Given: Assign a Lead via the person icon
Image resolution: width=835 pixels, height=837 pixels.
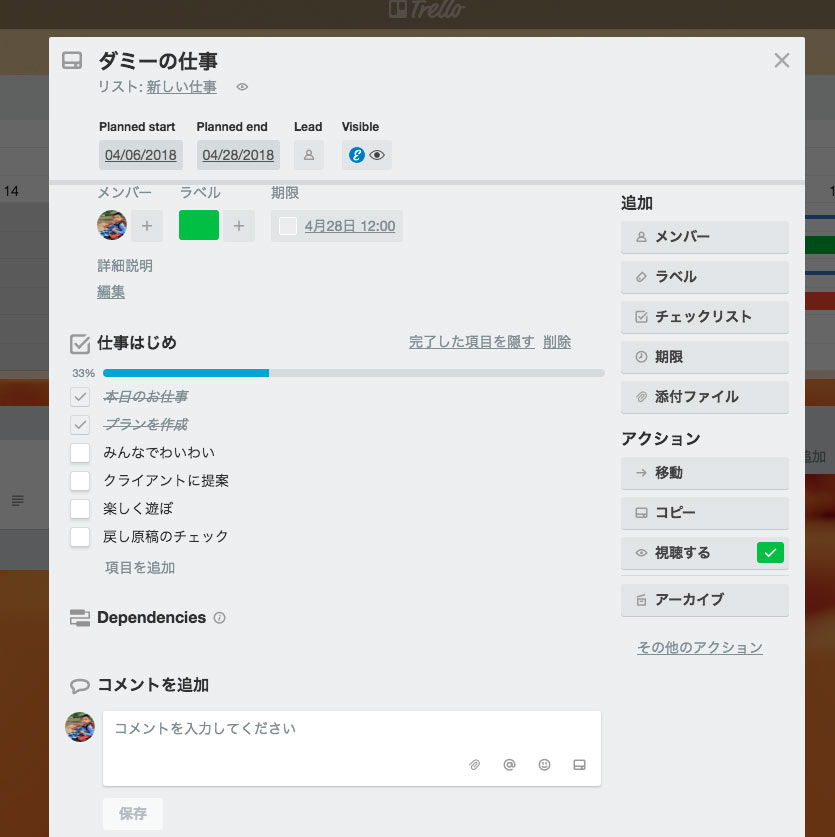Looking at the screenshot, I should pos(308,155).
